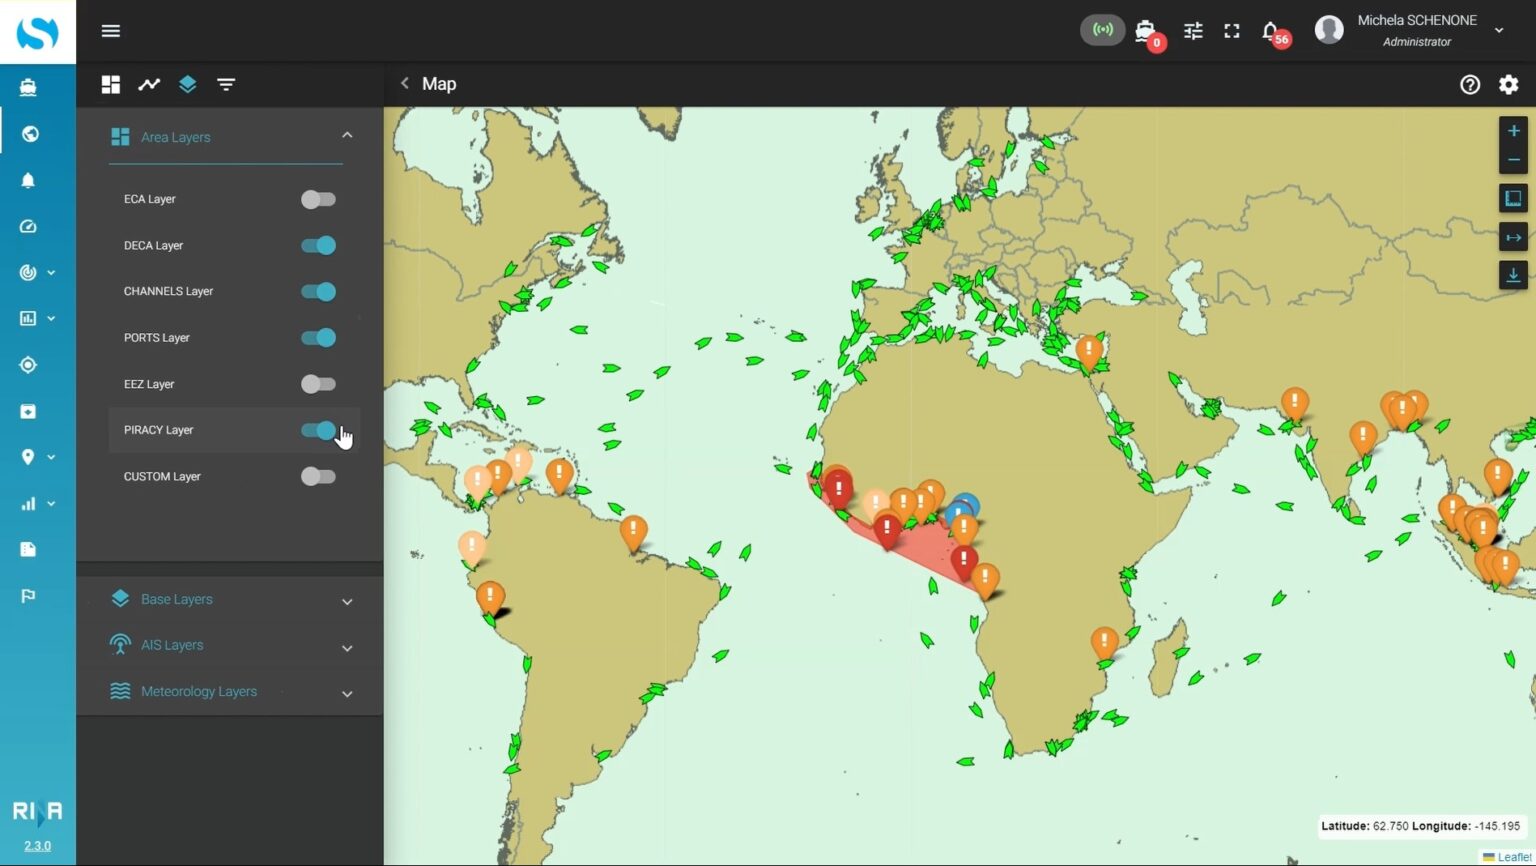
Task: Click the 2.3.0 version link
Action: pyautogui.click(x=37, y=845)
